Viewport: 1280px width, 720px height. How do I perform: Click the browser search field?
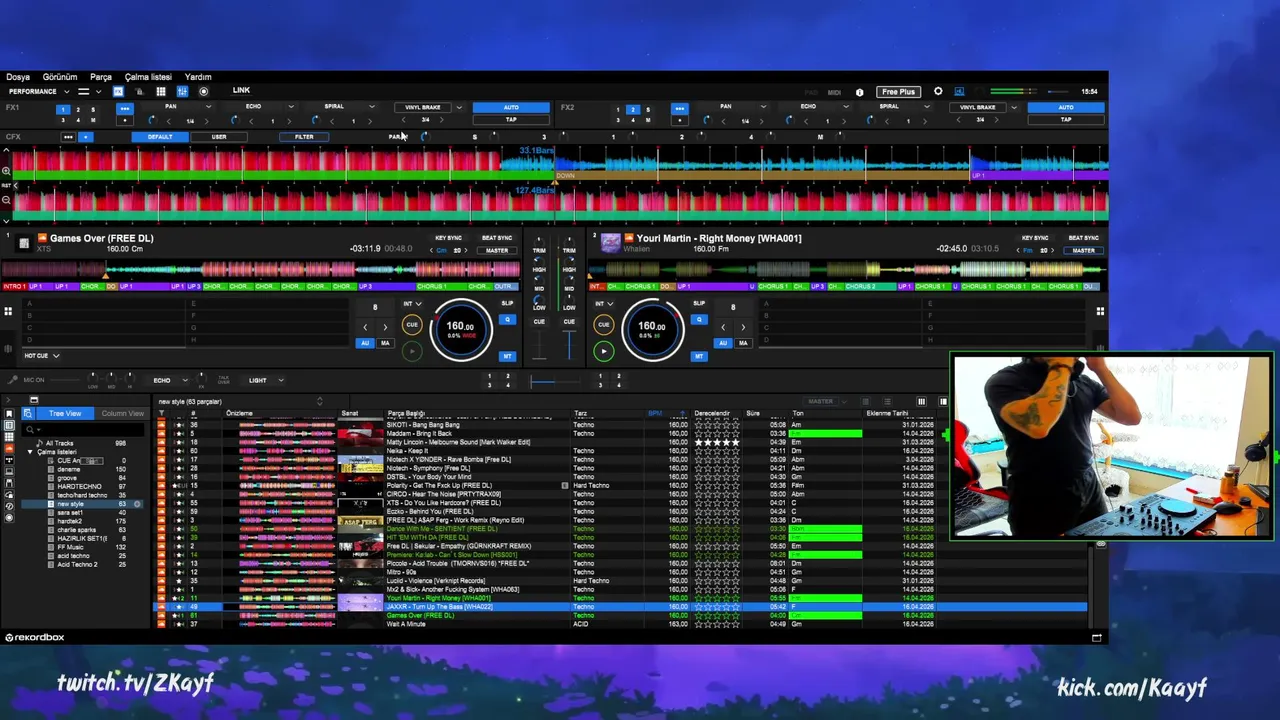[85, 429]
